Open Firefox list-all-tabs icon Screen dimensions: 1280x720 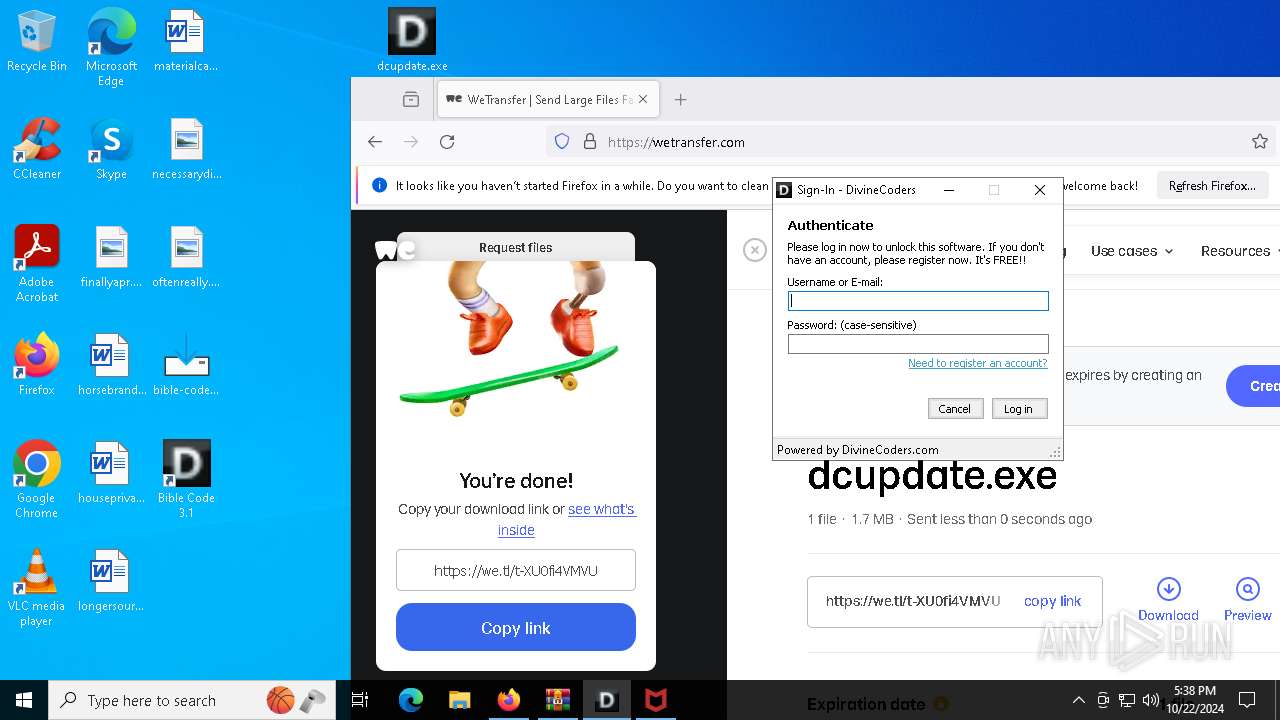coord(411,99)
